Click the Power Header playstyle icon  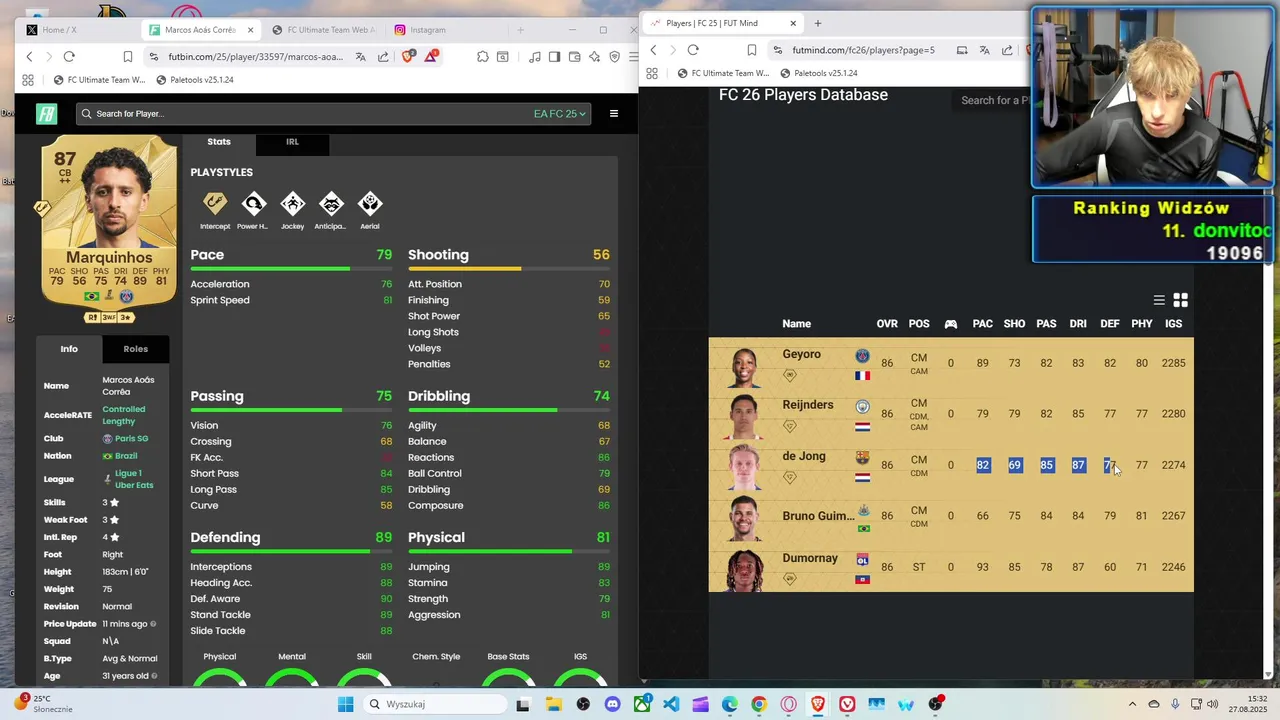(x=254, y=204)
